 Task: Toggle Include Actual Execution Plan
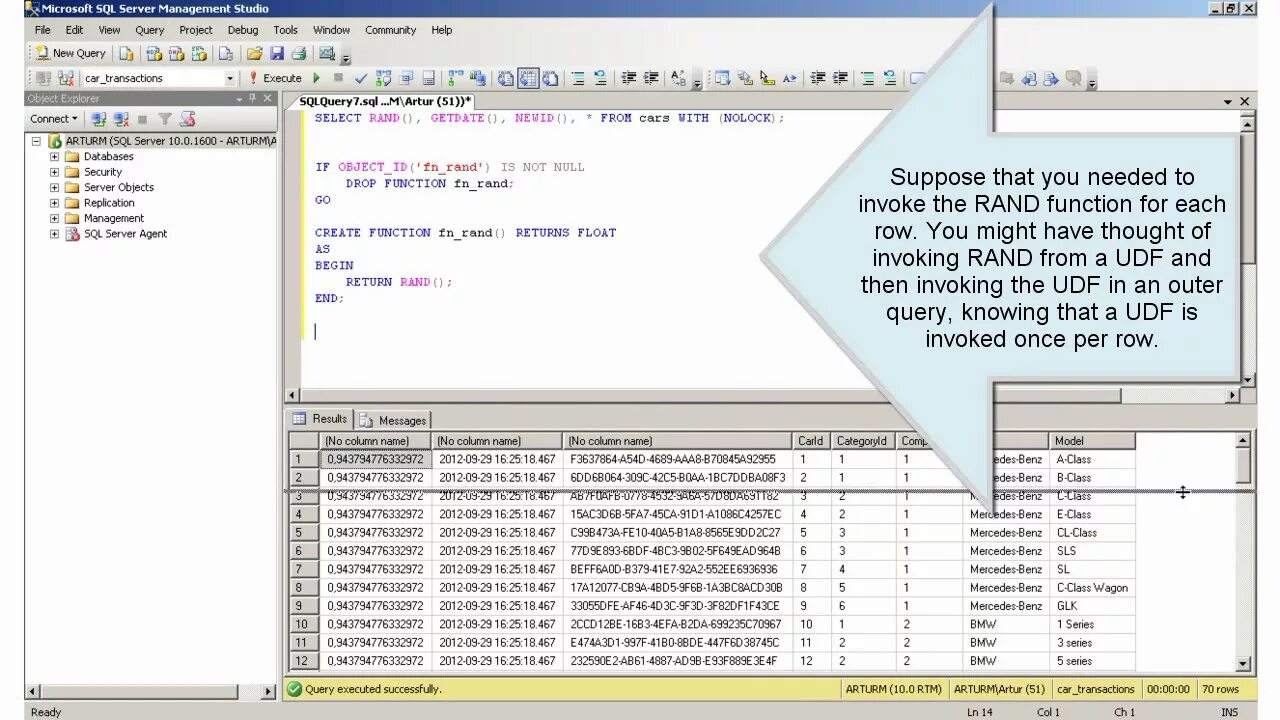coord(455,78)
